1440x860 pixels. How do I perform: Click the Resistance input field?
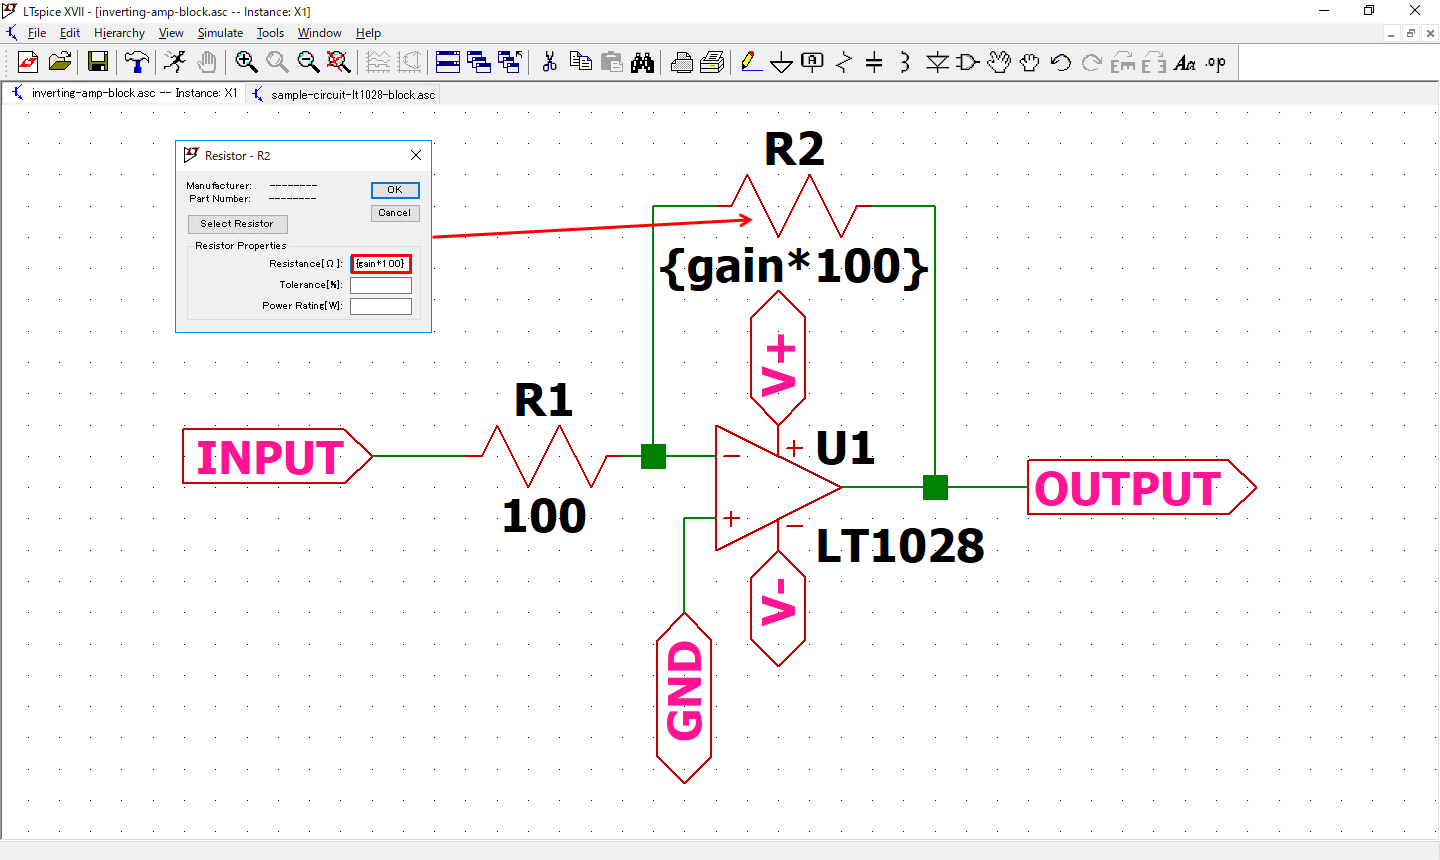coord(381,264)
